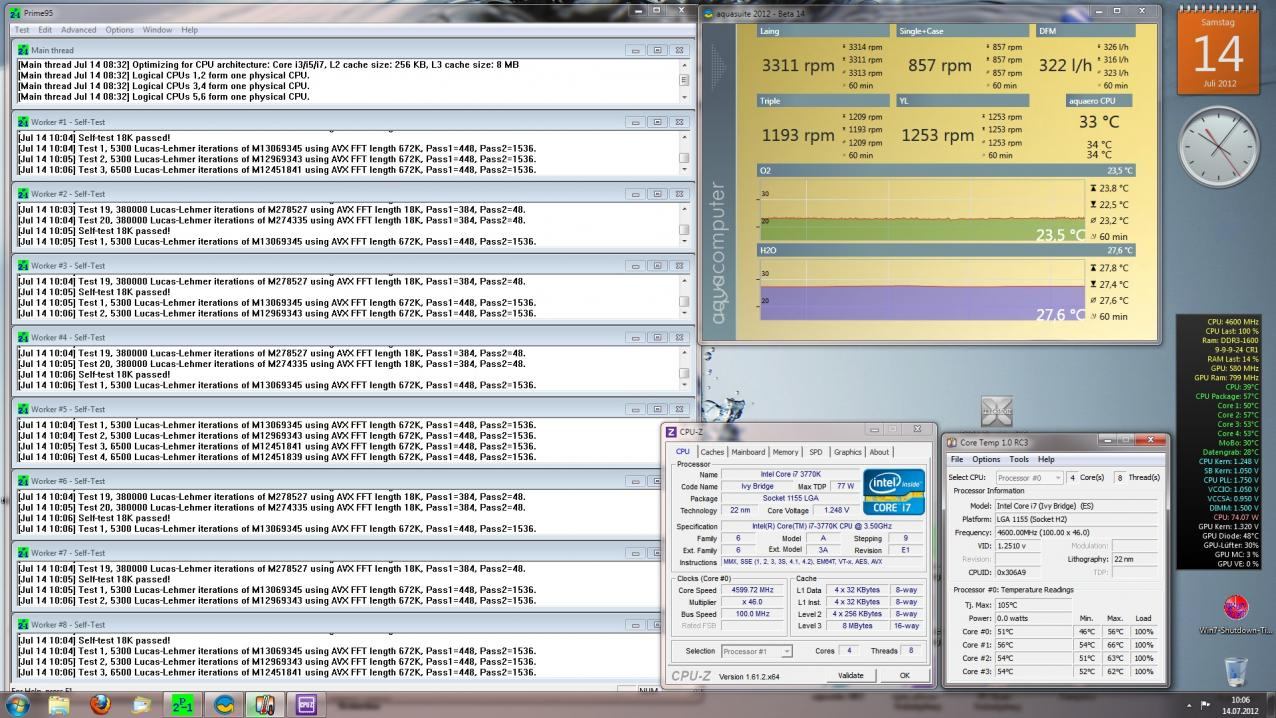Image resolution: width=1276 pixels, height=718 pixels.
Task: Click the Worker #5 Self-Test window icon
Action: click(x=23, y=409)
